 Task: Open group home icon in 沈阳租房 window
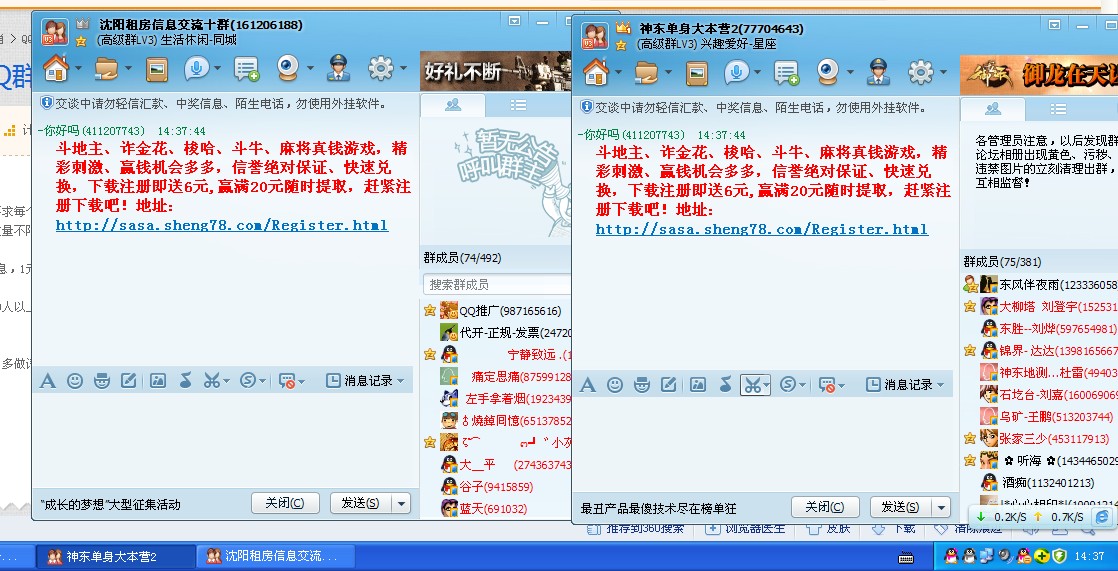click(56, 68)
